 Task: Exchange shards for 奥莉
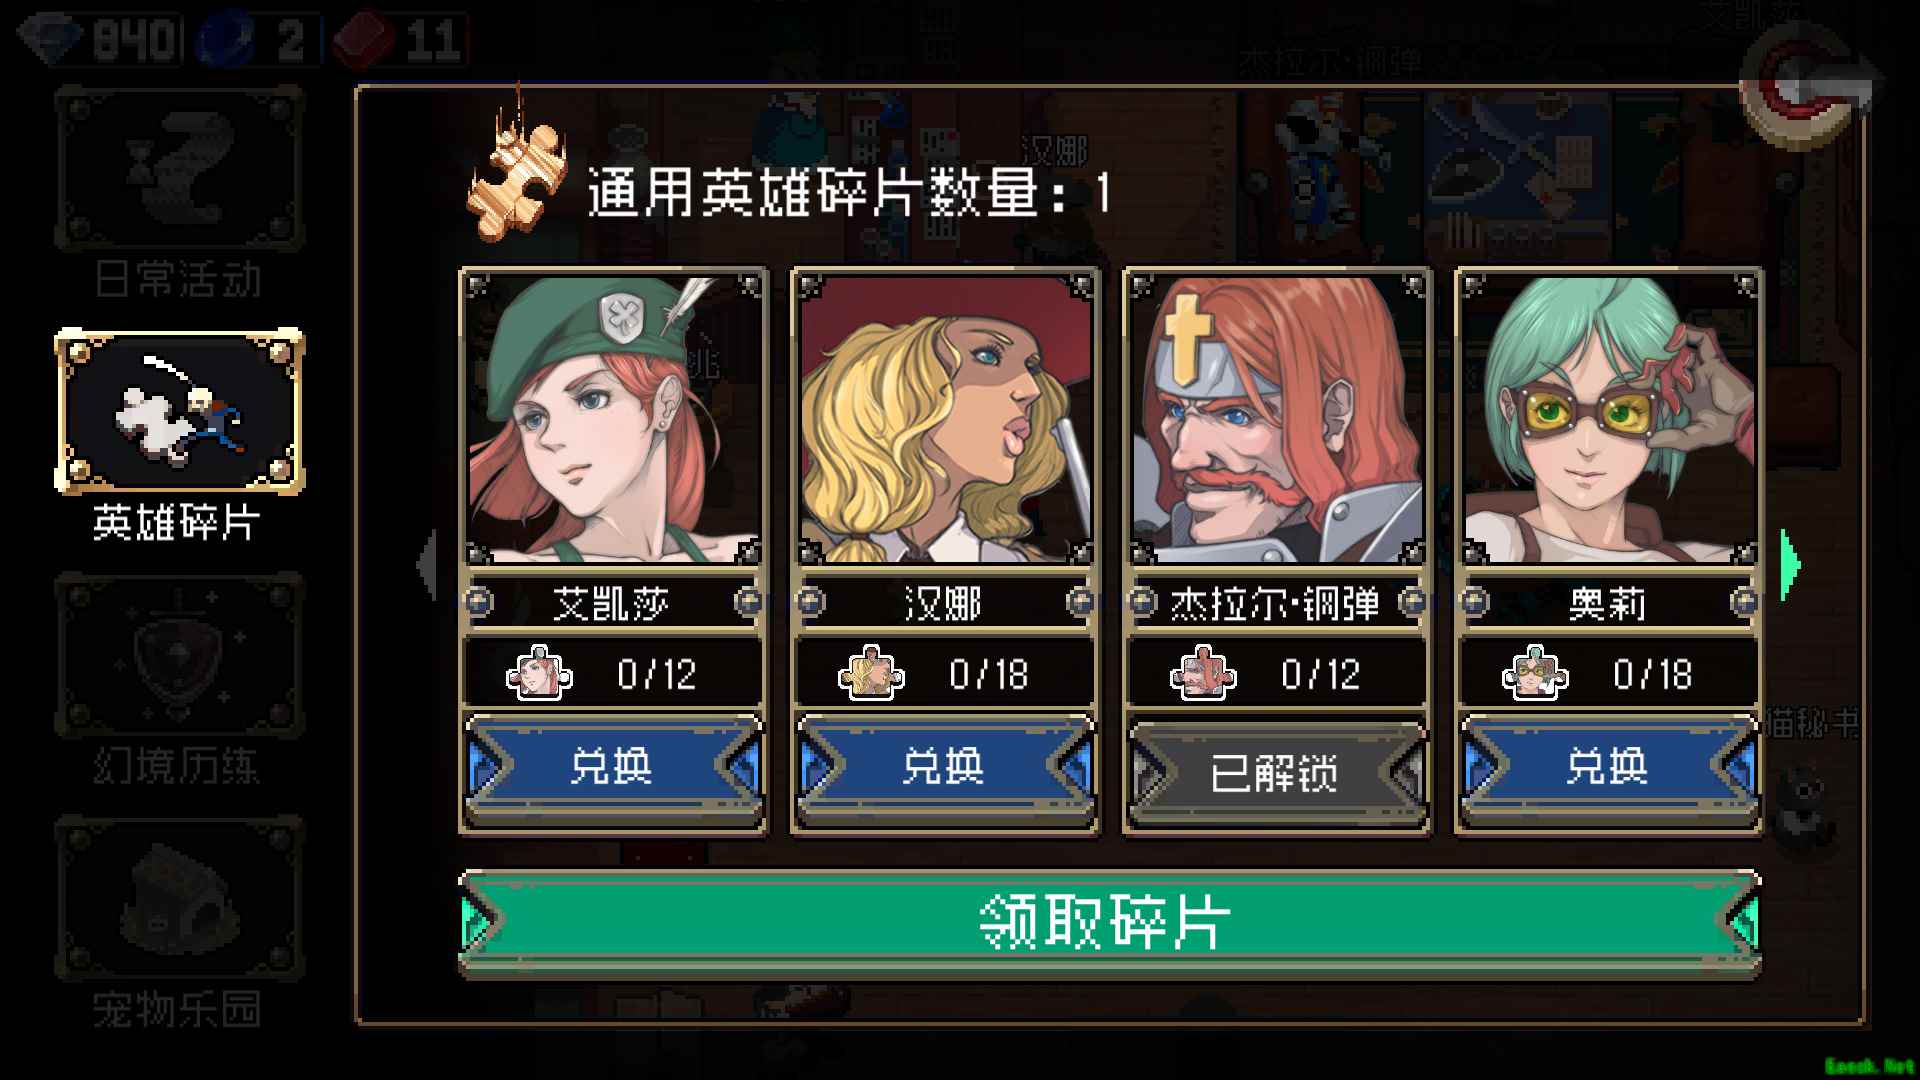tap(1609, 768)
